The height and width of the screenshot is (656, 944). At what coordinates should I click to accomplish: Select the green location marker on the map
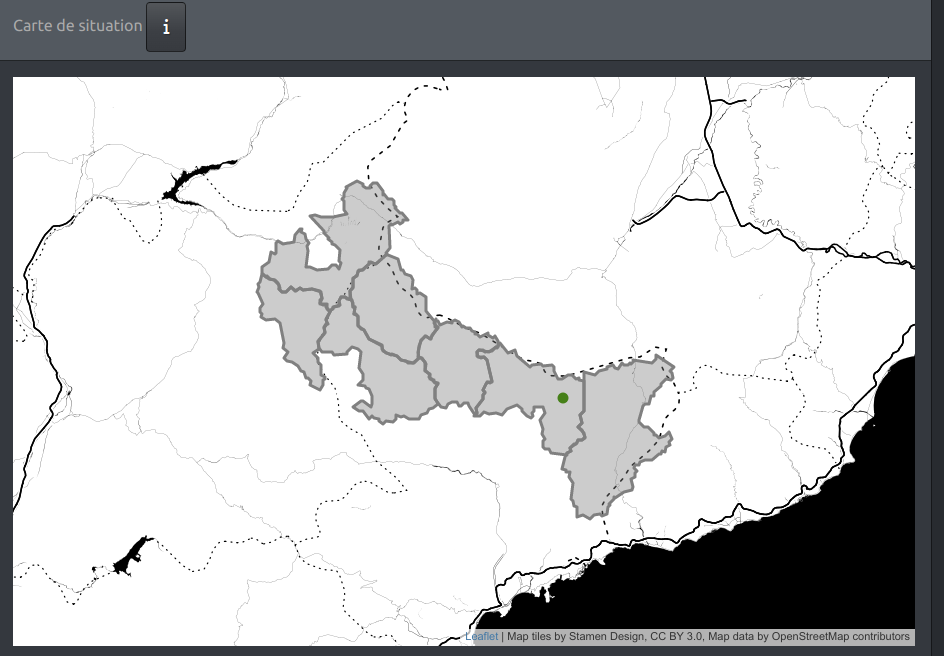tap(563, 398)
